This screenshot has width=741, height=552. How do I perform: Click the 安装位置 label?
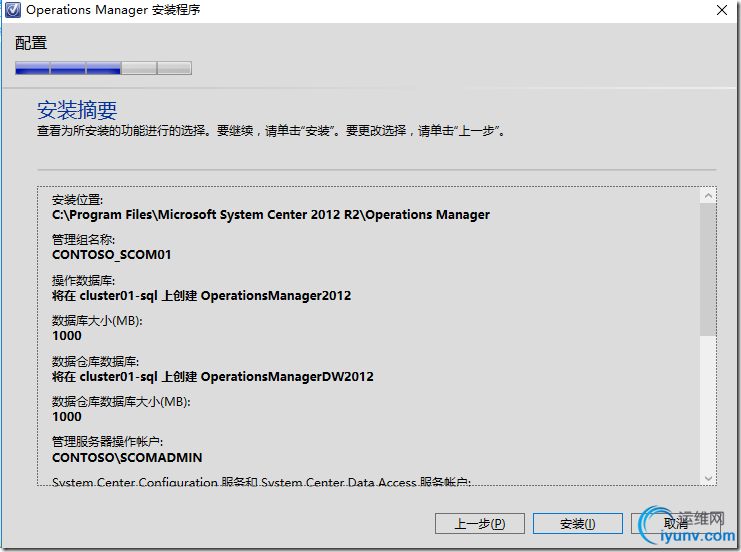(x=78, y=200)
